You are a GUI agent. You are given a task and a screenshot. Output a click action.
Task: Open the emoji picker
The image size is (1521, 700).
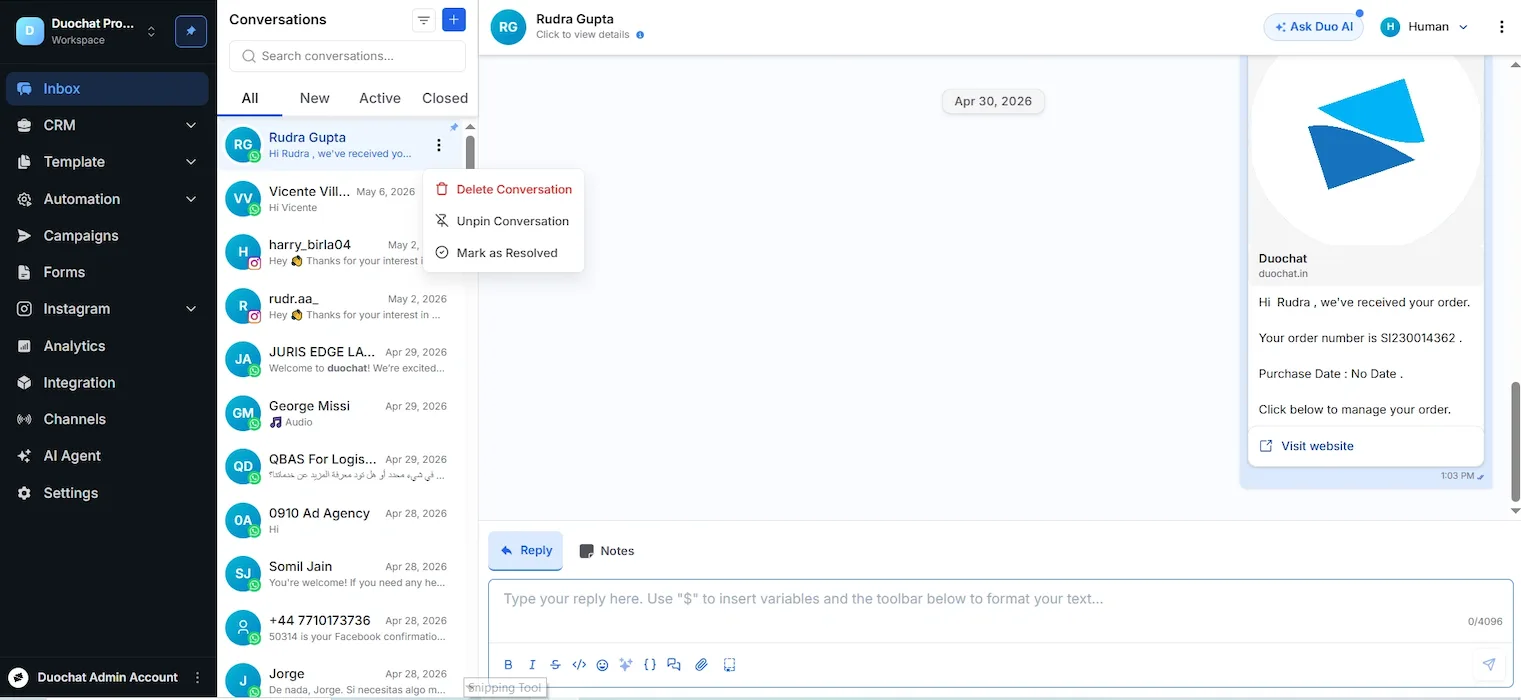(602, 665)
